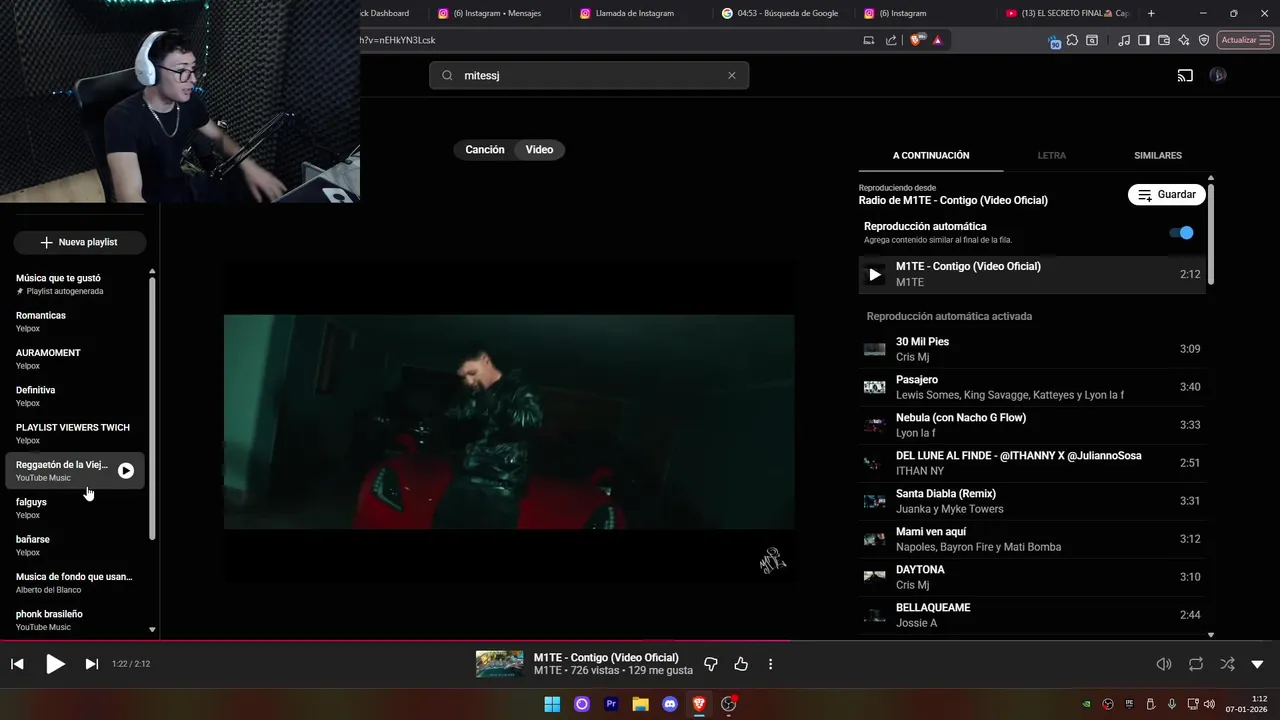Click the share page icon in address bar
The image size is (1280, 720).
pos(891,40)
